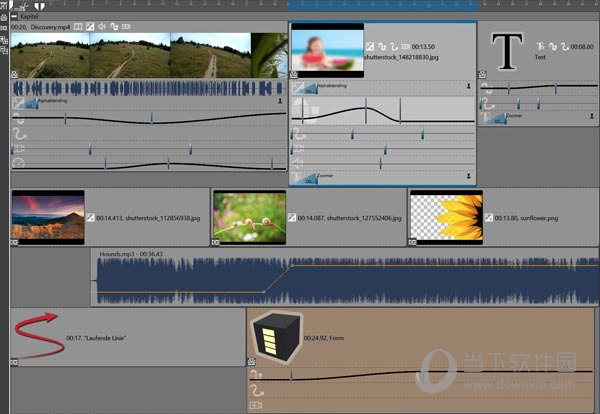Click the transparency icon on Discovery.mp4 header
The width and height of the screenshot is (600, 414).
pyautogui.click(x=91, y=26)
